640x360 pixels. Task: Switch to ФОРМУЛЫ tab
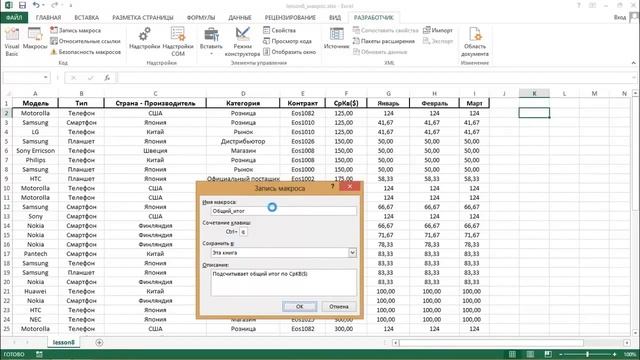(201, 18)
